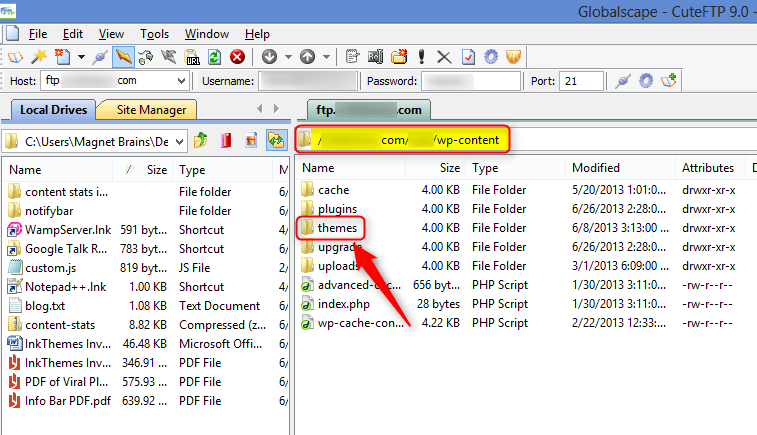
Task: Open the Window menu
Action: pyautogui.click(x=207, y=34)
